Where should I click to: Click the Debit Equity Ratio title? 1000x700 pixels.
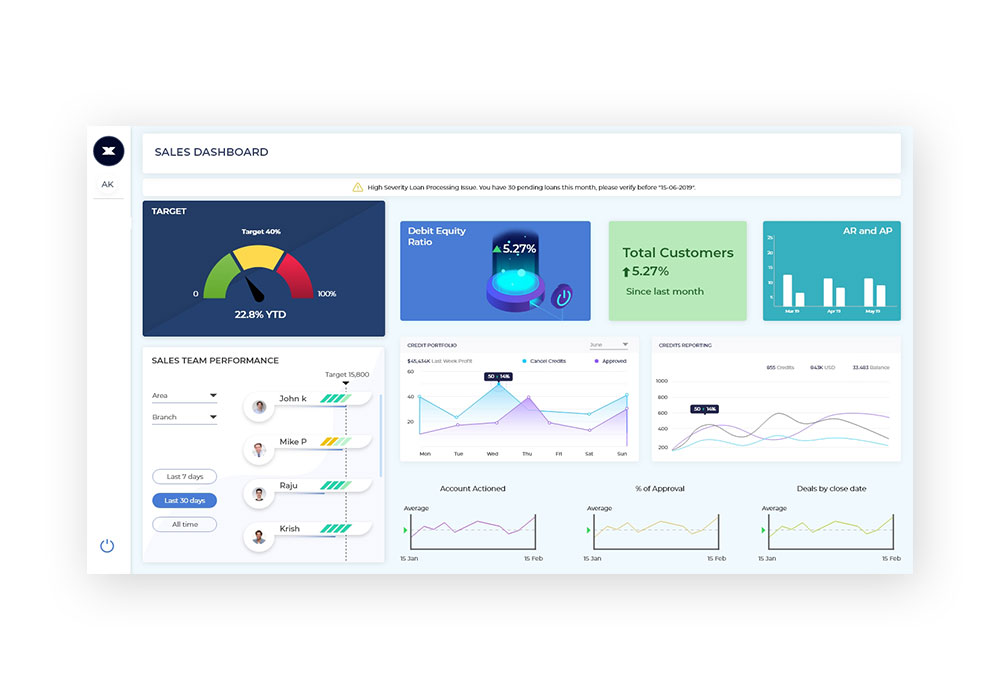[436, 236]
